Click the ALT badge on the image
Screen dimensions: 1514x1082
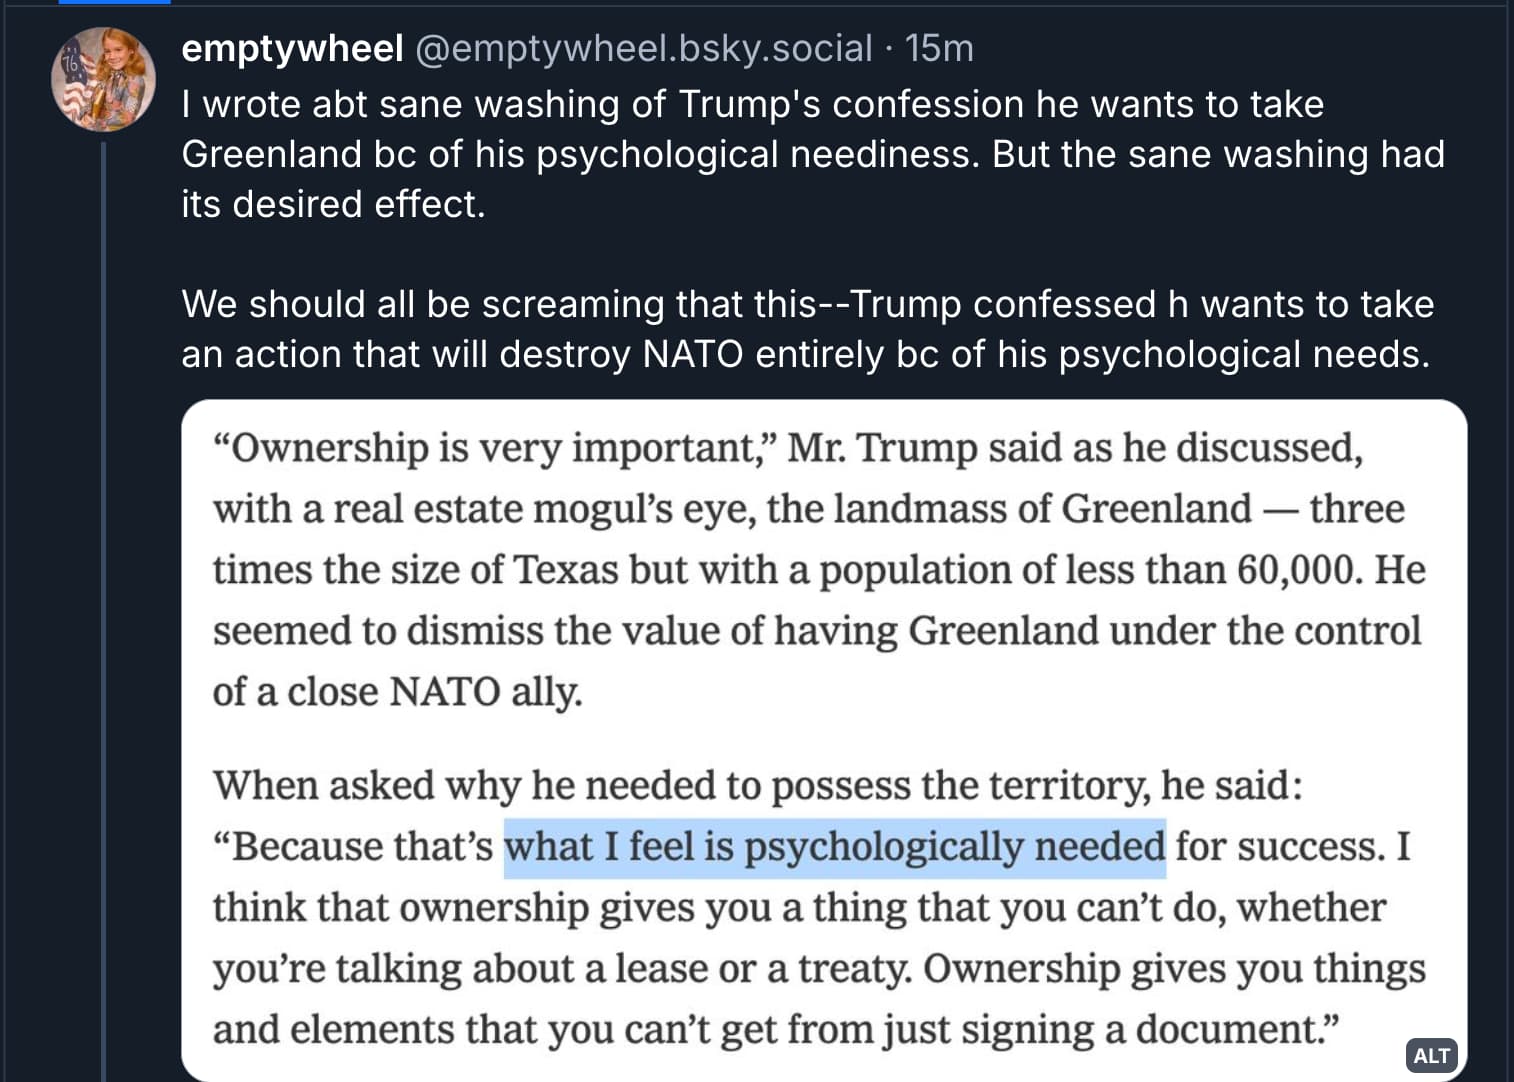coord(1431,1055)
